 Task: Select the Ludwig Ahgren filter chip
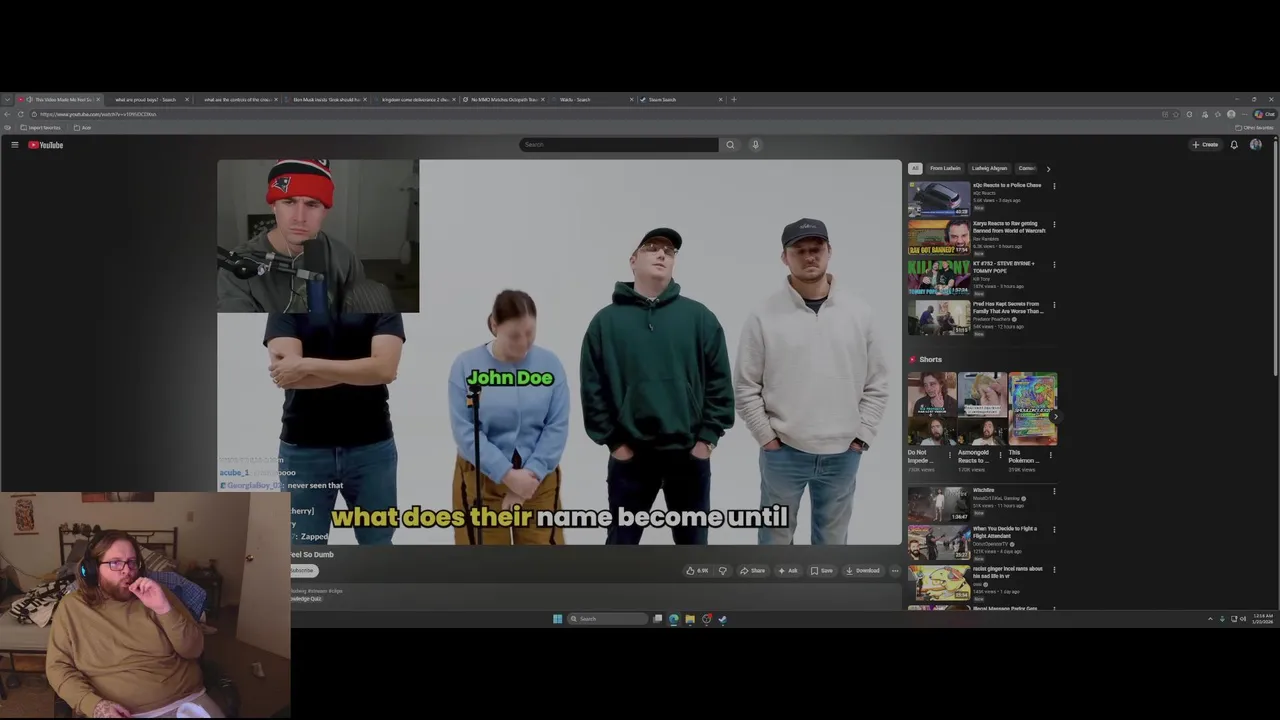coord(989,168)
